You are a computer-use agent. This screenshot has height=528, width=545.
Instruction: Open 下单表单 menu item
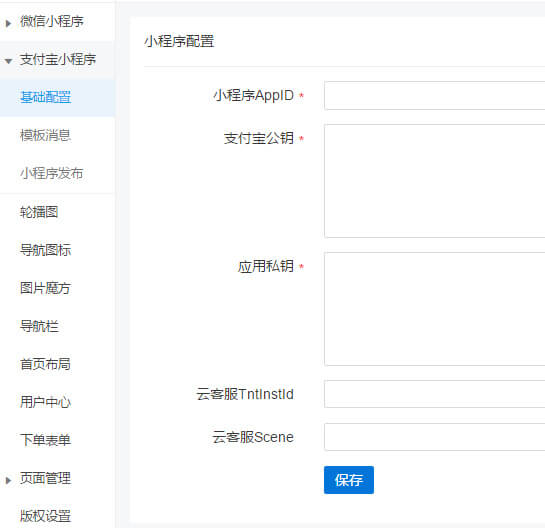45,440
